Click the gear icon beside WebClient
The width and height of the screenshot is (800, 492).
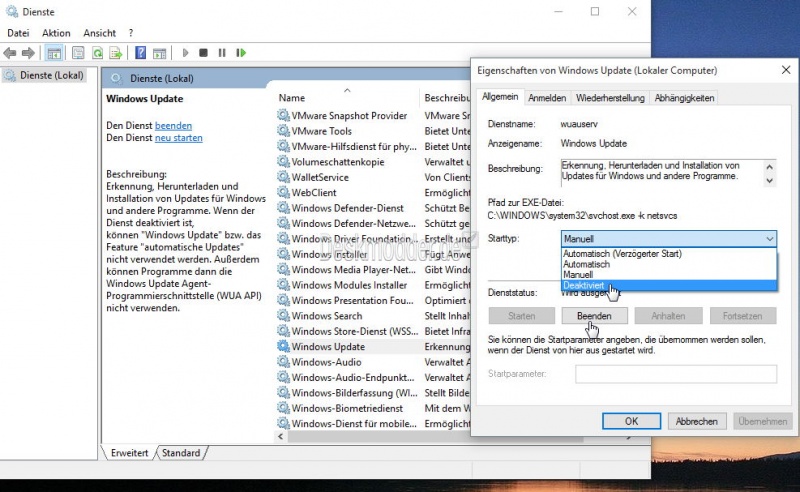(x=283, y=192)
